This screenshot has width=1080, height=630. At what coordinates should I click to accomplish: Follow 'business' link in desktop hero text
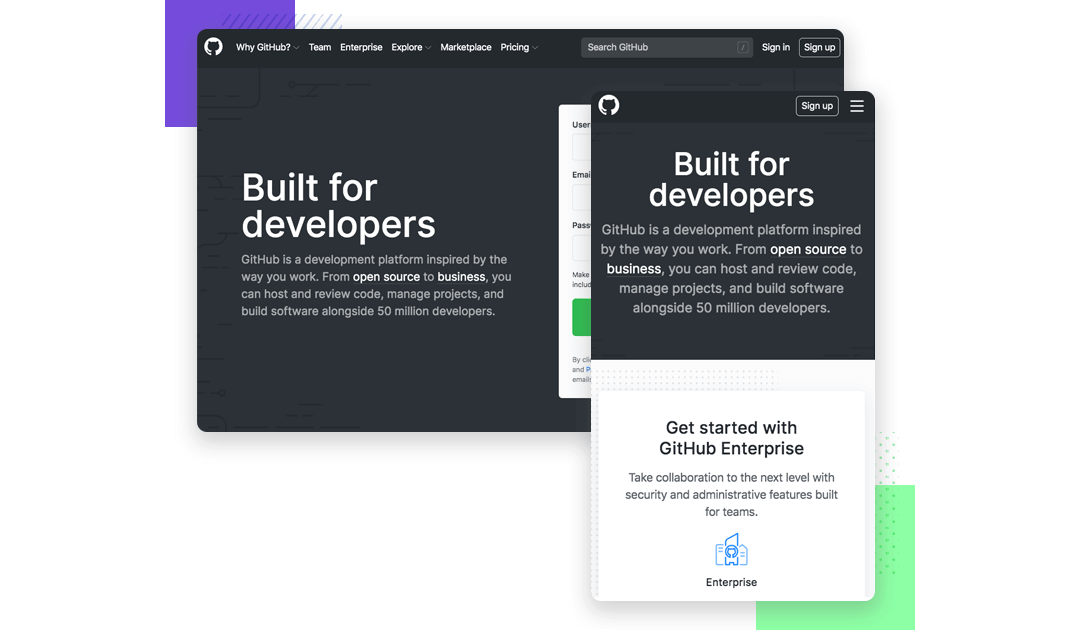pyautogui.click(x=461, y=277)
